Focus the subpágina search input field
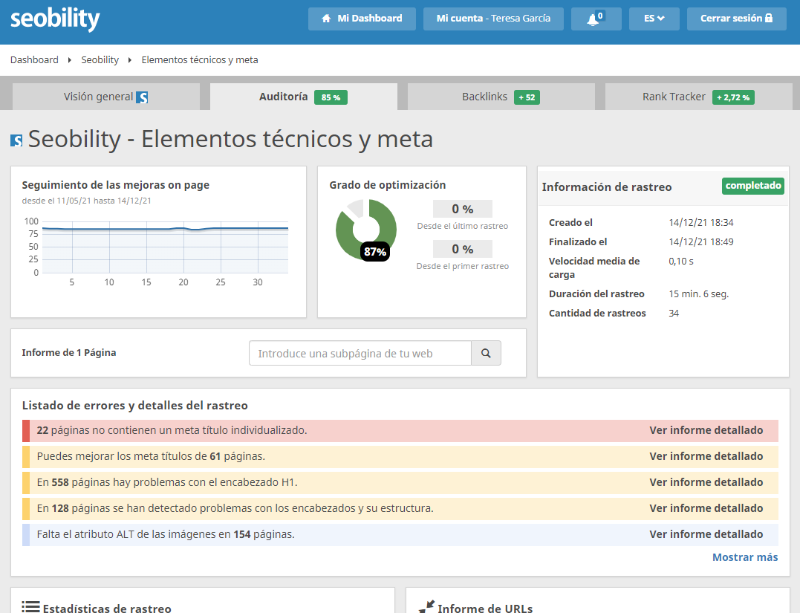 [x=360, y=353]
